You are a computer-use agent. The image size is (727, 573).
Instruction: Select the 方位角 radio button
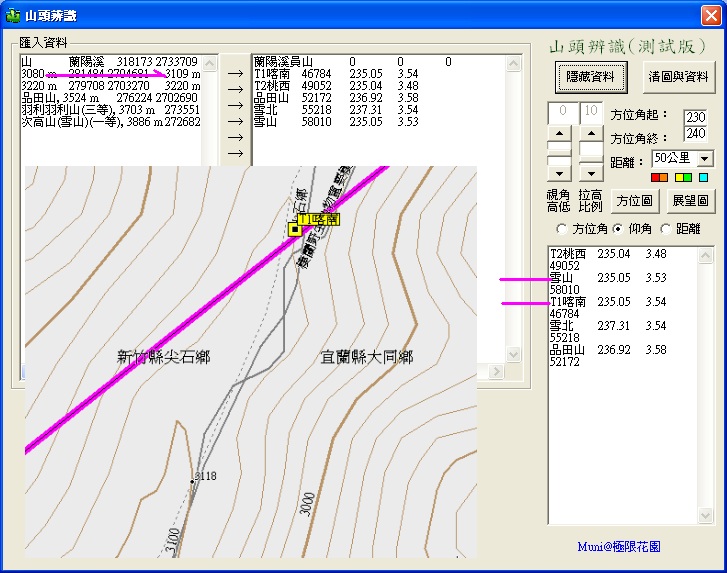click(561, 229)
